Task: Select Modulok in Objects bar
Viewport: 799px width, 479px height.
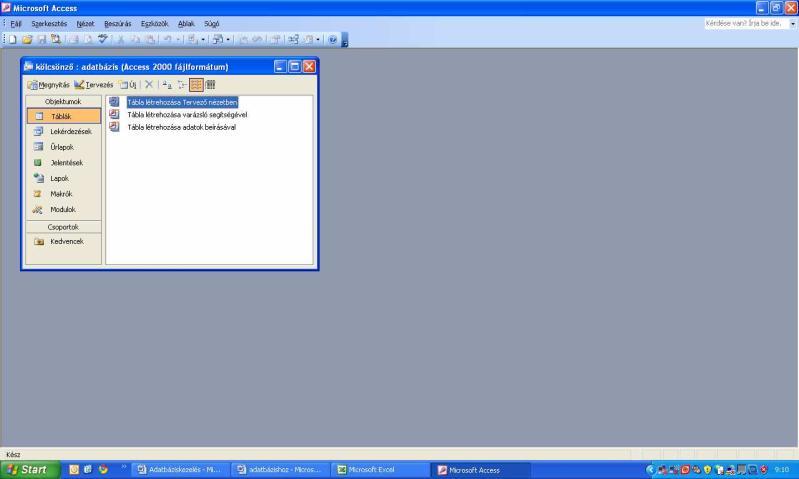Action: coord(64,209)
